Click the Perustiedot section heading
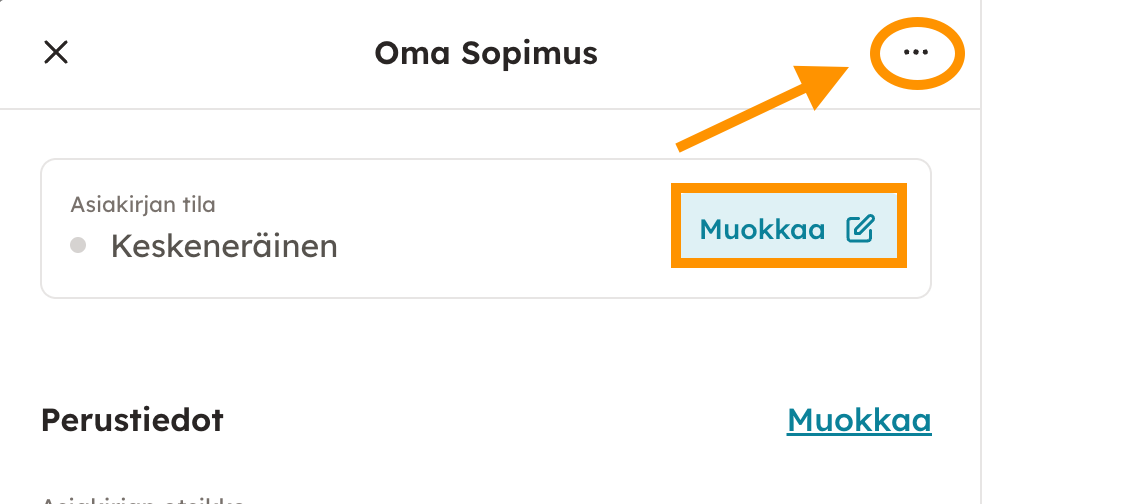Image resolution: width=1128 pixels, height=504 pixels. 132,421
